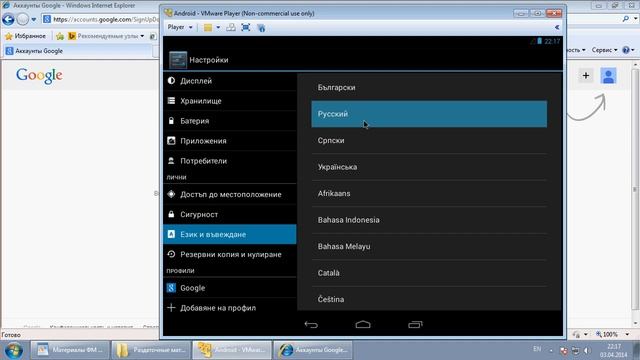
Task: Open IE zoom level 100% dropdown
Action: click(612, 334)
